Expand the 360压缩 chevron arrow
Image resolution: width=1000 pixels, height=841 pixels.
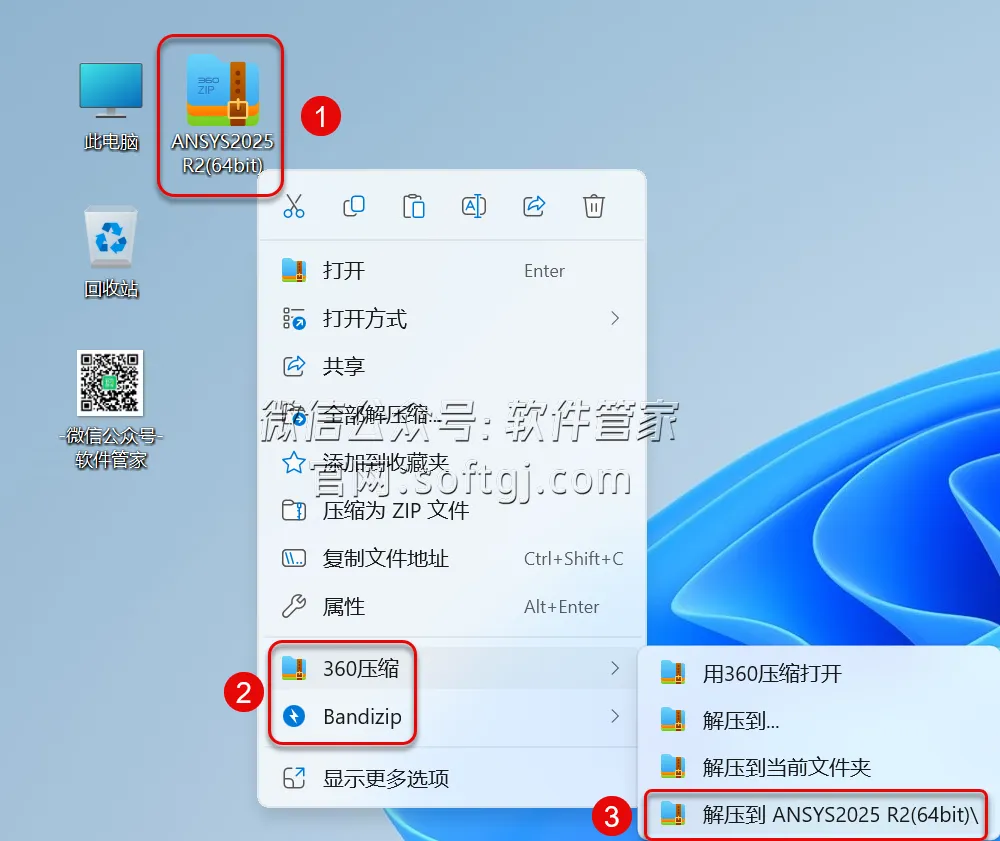click(x=615, y=668)
